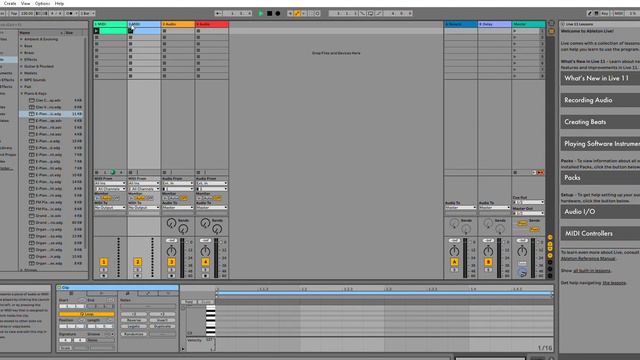This screenshot has width=640, height=360.
Task: Click the Stop All Clips button on Master
Action: (x=515, y=173)
